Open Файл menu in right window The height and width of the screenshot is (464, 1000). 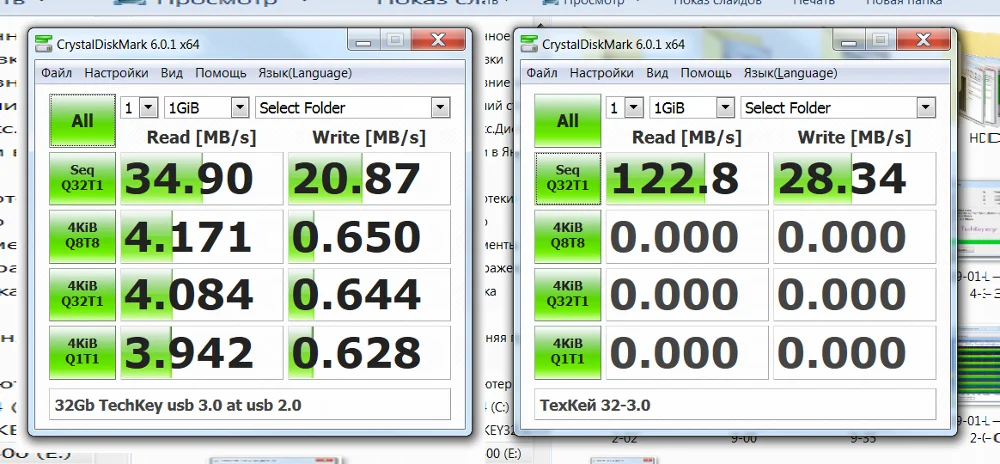[x=542, y=73]
